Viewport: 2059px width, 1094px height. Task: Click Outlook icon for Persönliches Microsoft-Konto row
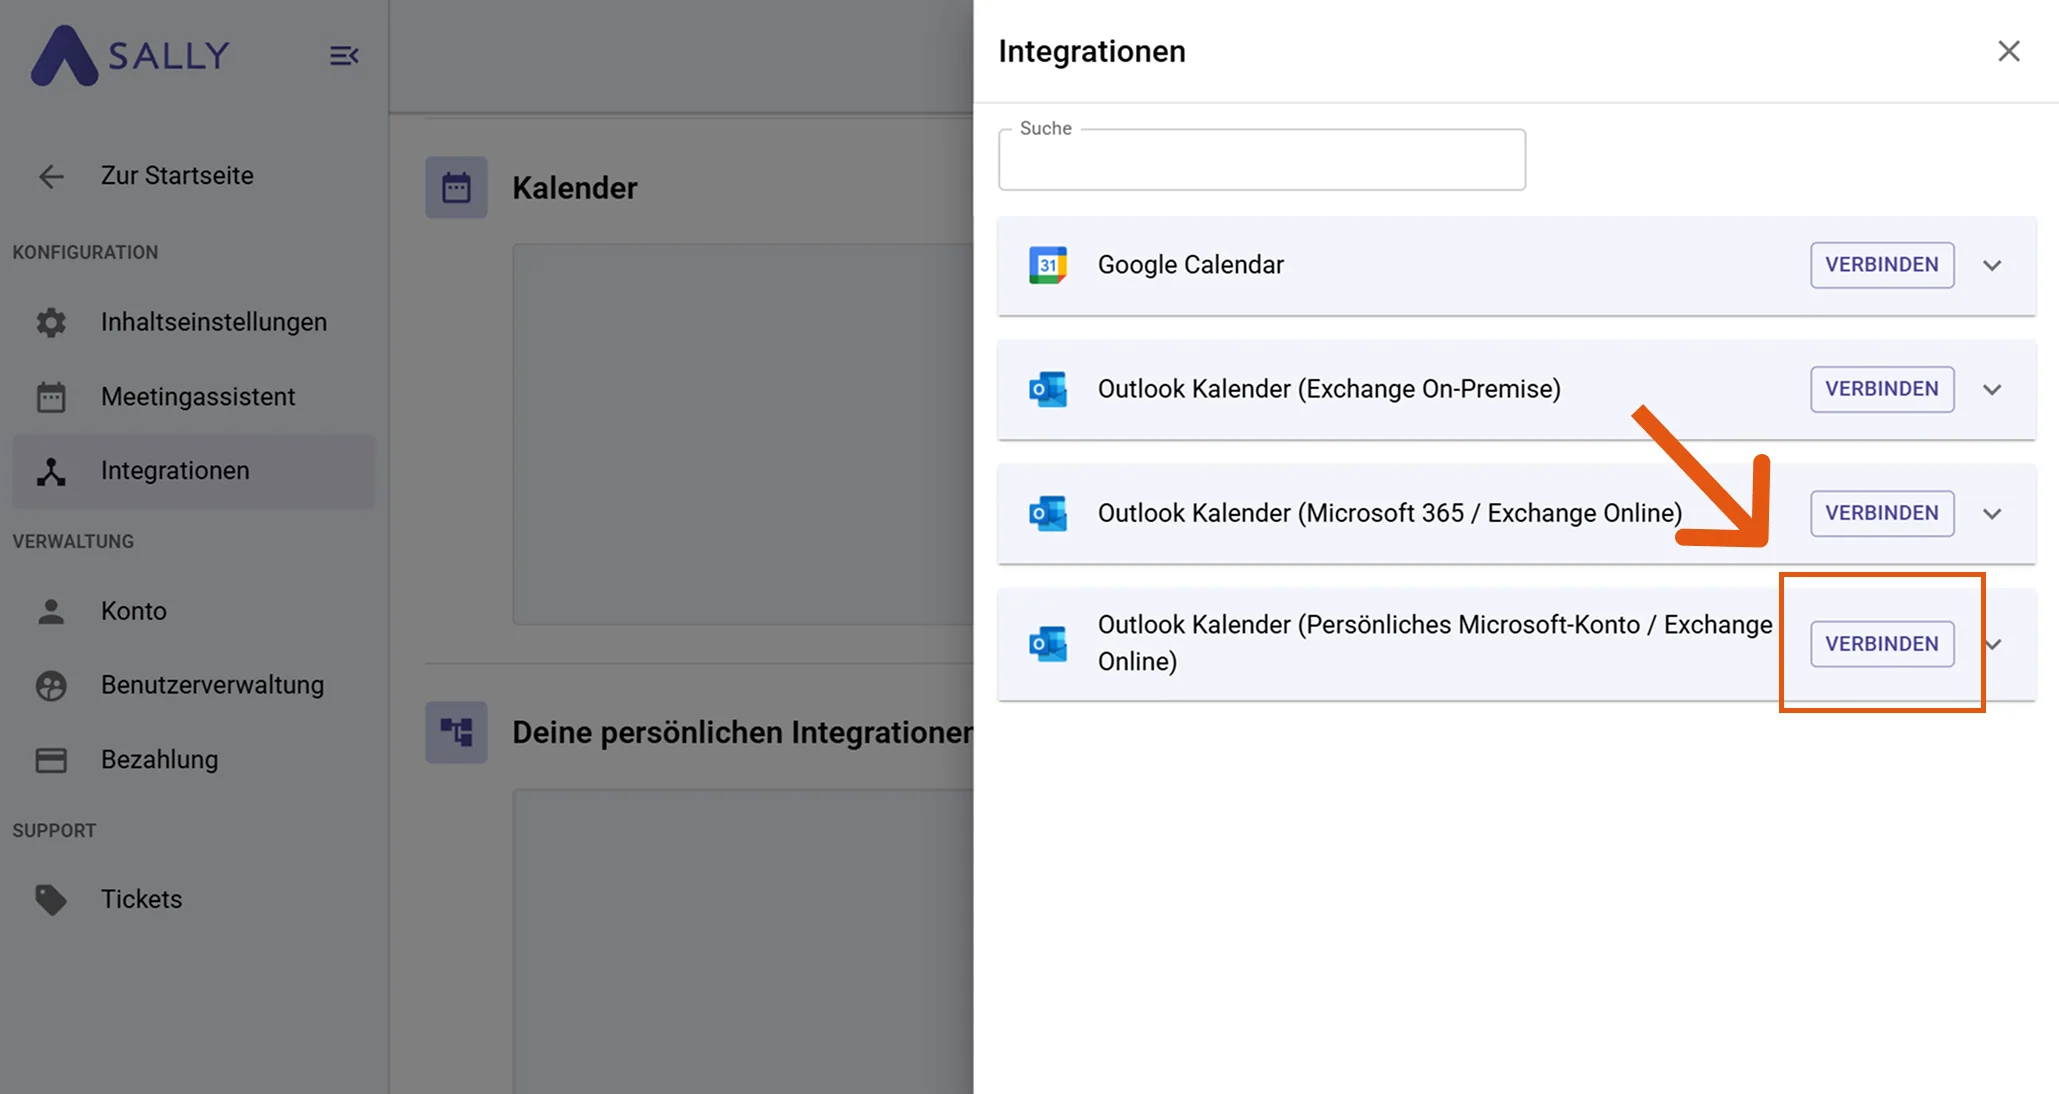coord(1048,644)
